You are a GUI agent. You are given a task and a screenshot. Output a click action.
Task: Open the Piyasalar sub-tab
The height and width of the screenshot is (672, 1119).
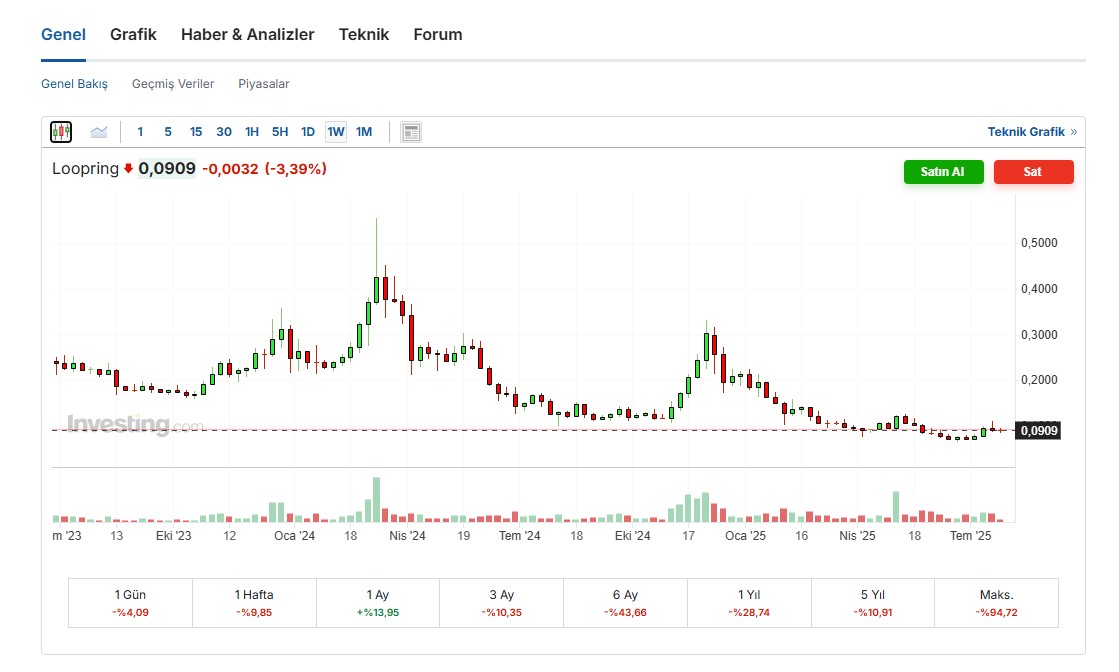point(263,84)
